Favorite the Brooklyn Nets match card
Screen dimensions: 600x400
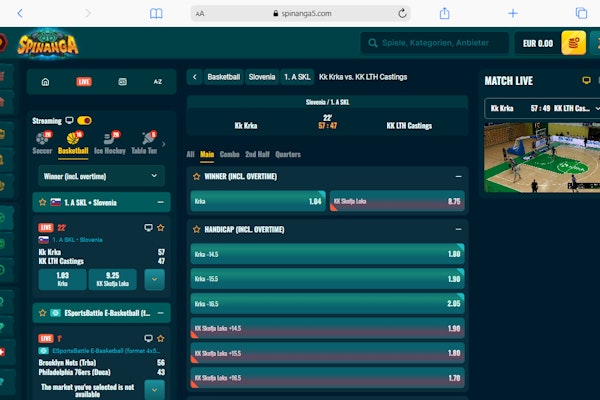point(161,338)
